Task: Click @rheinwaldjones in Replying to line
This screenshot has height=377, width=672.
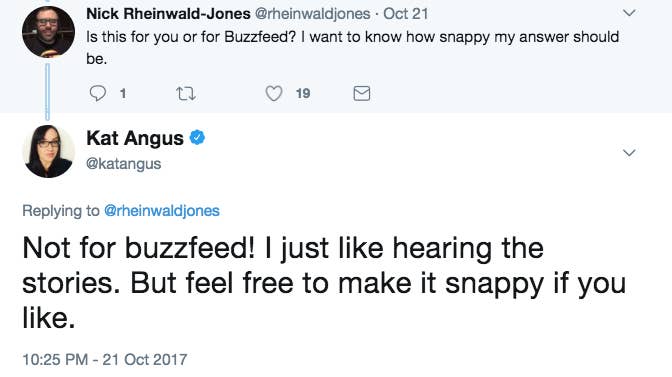Action: pyautogui.click(x=162, y=211)
